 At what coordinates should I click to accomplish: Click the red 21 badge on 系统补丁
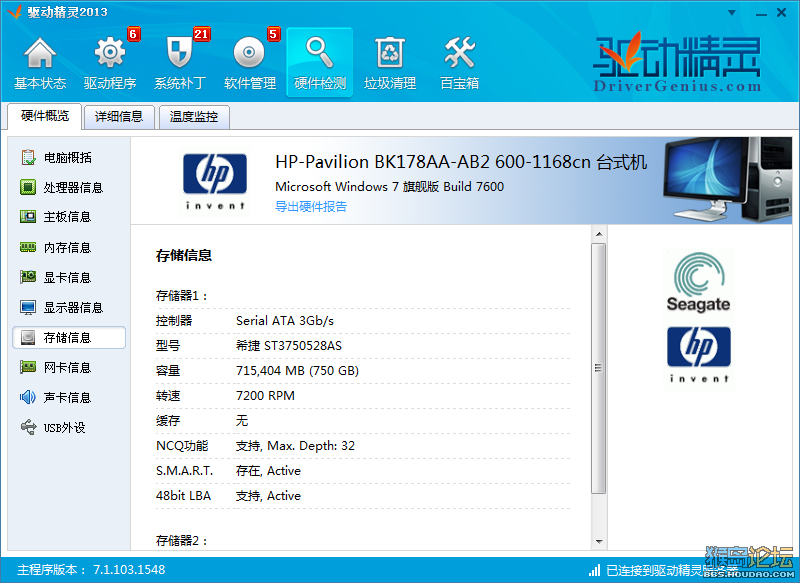pyautogui.click(x=202, y=34)
